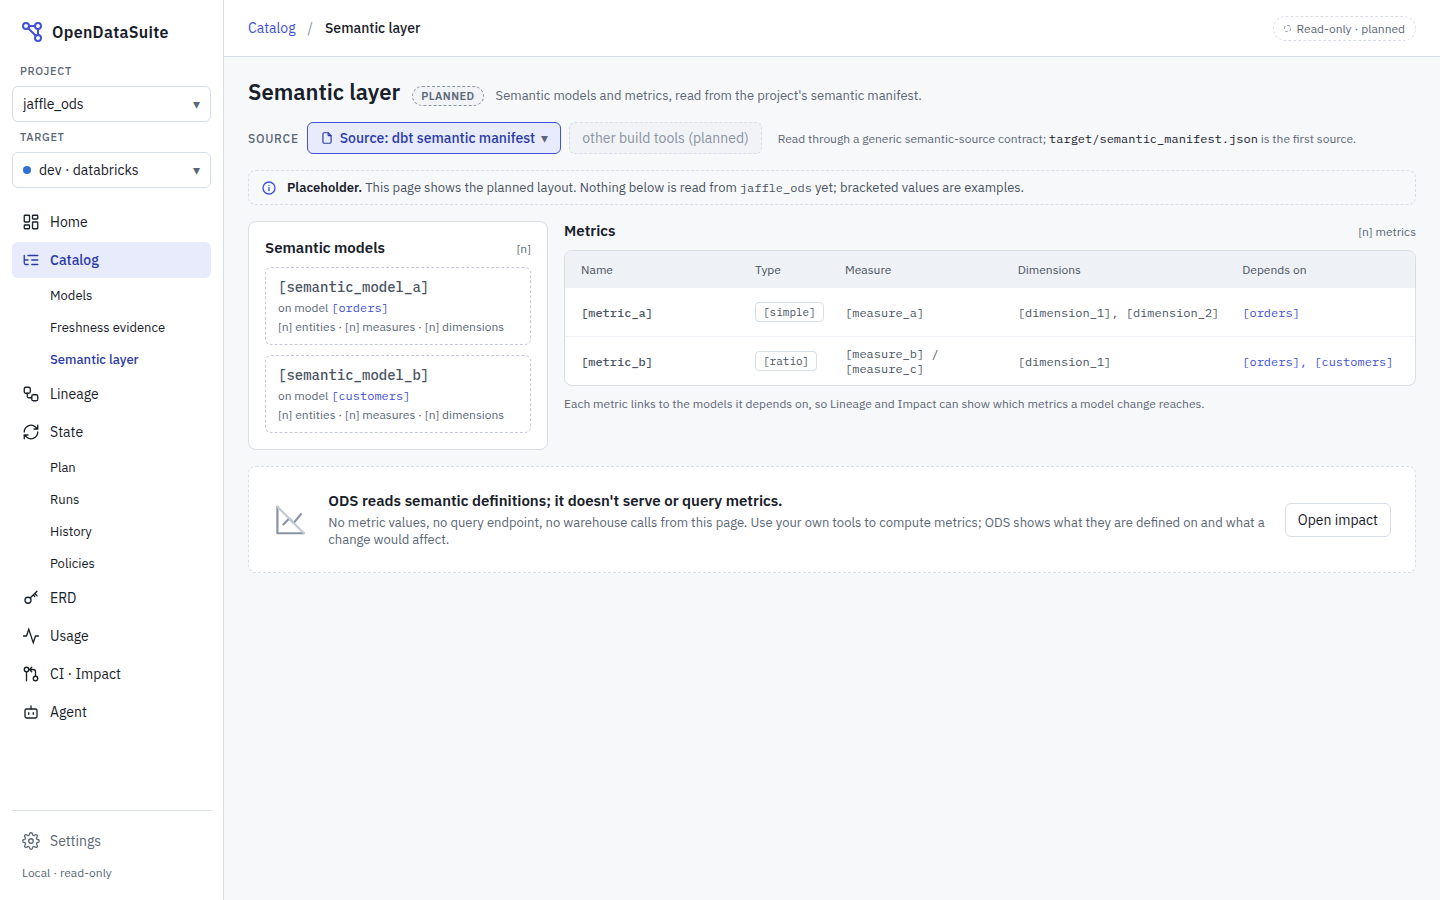Click the document icon in Source button
1440x900 pixels.
[x=327, y=138]
